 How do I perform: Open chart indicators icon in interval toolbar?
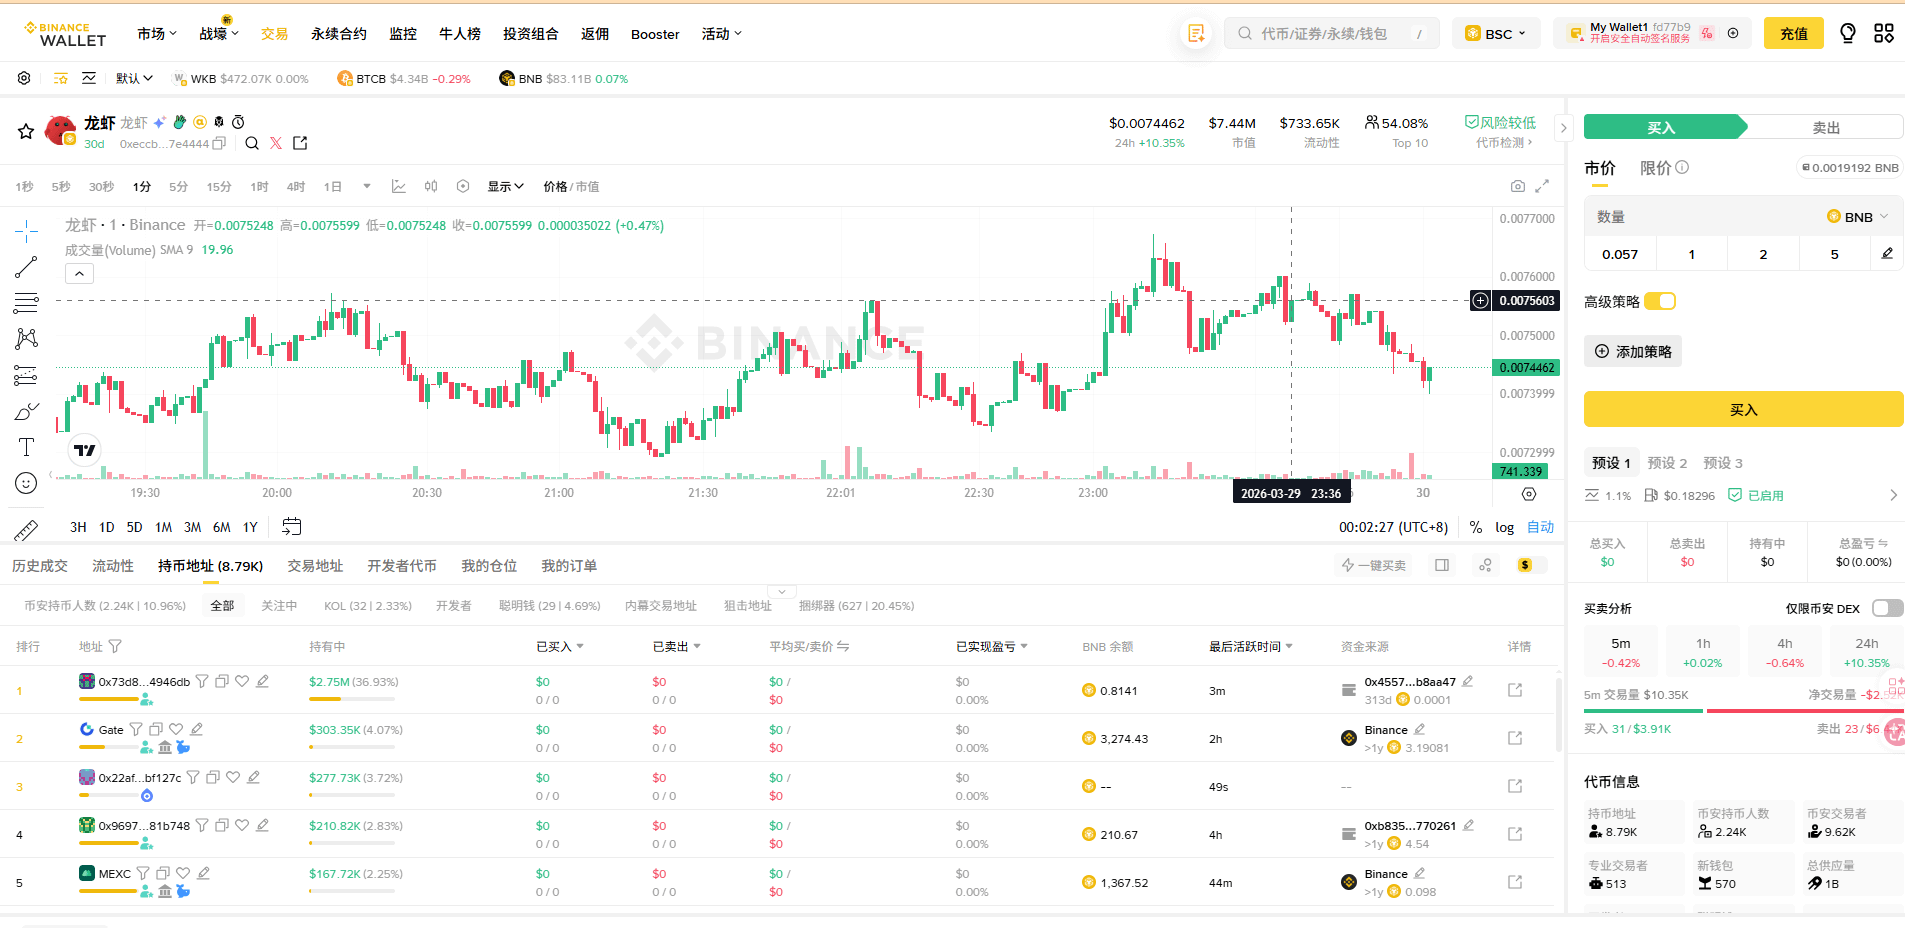pyautogui.click(x=399, y=187)
